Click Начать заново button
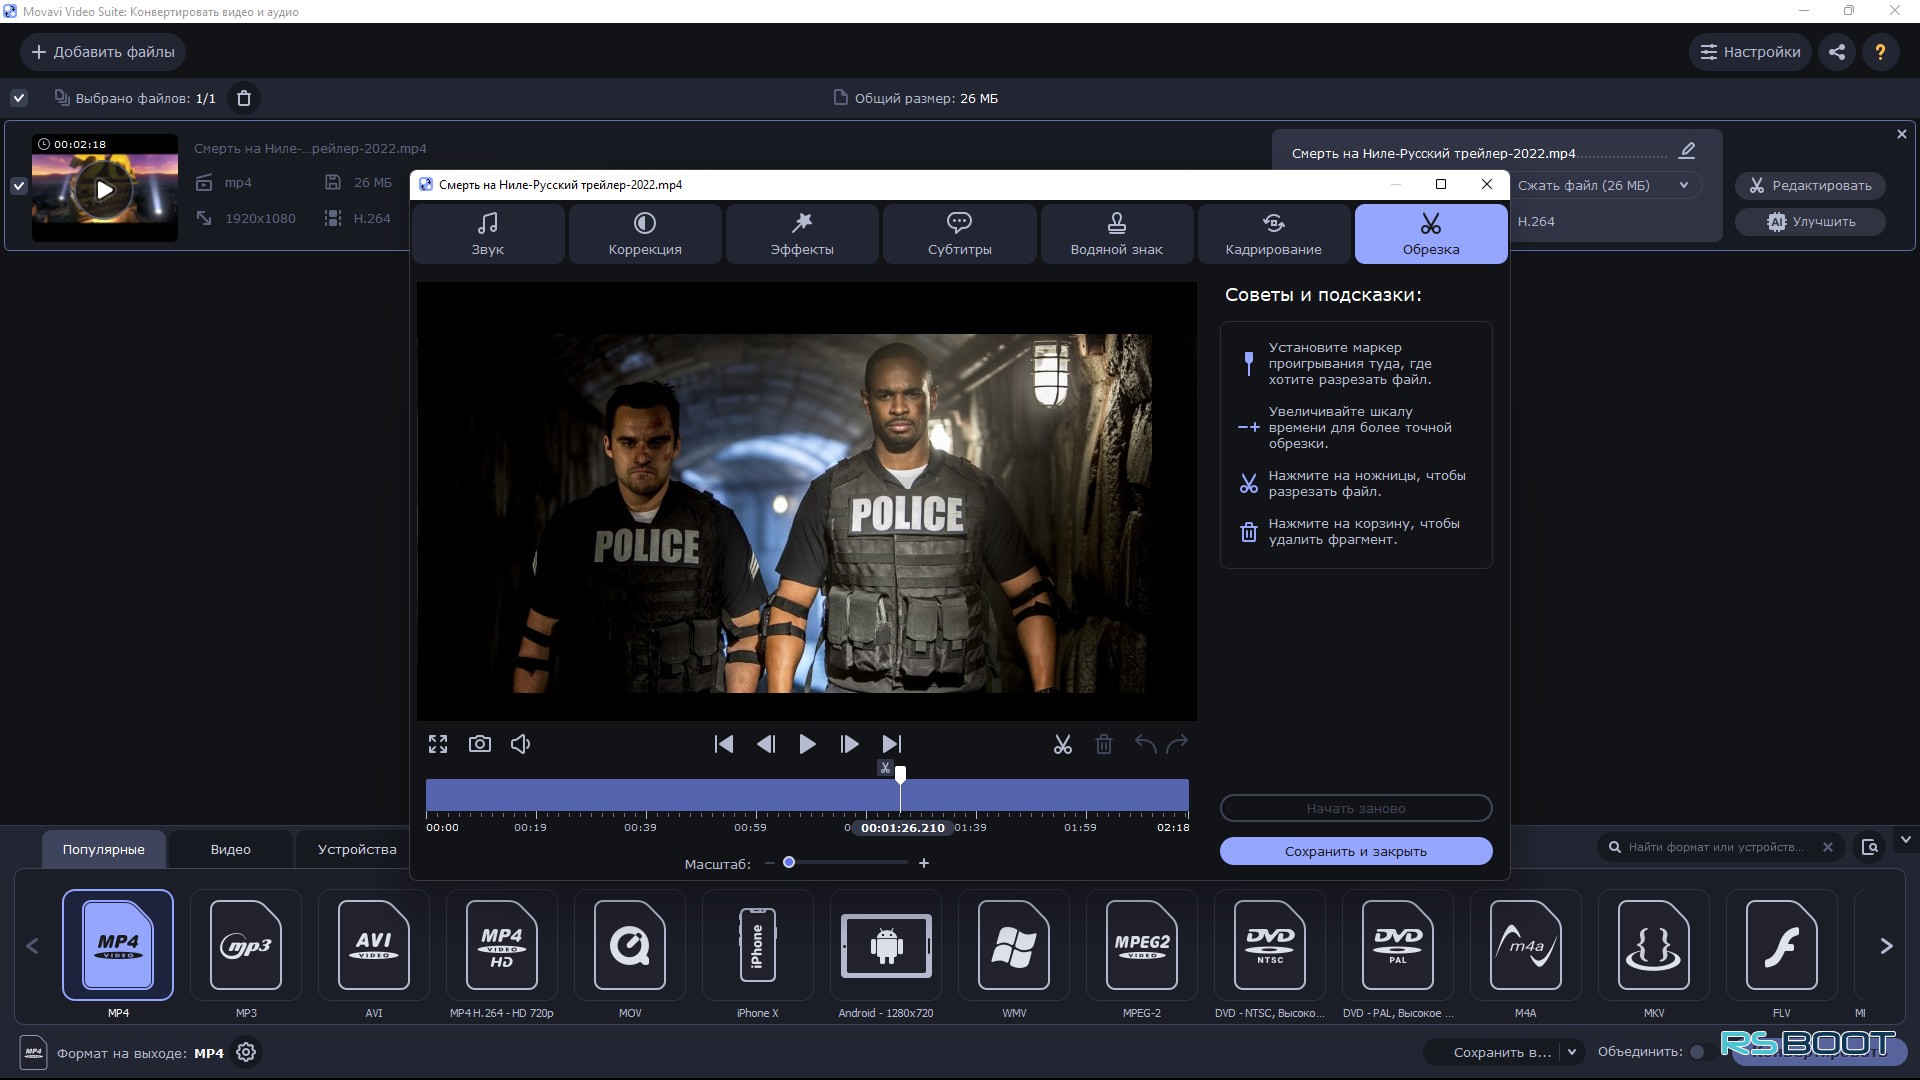 1356,808
